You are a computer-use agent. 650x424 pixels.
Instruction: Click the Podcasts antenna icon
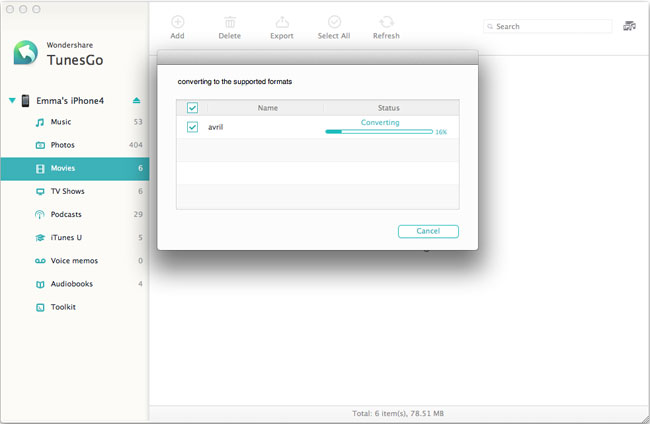coord(40,215)
